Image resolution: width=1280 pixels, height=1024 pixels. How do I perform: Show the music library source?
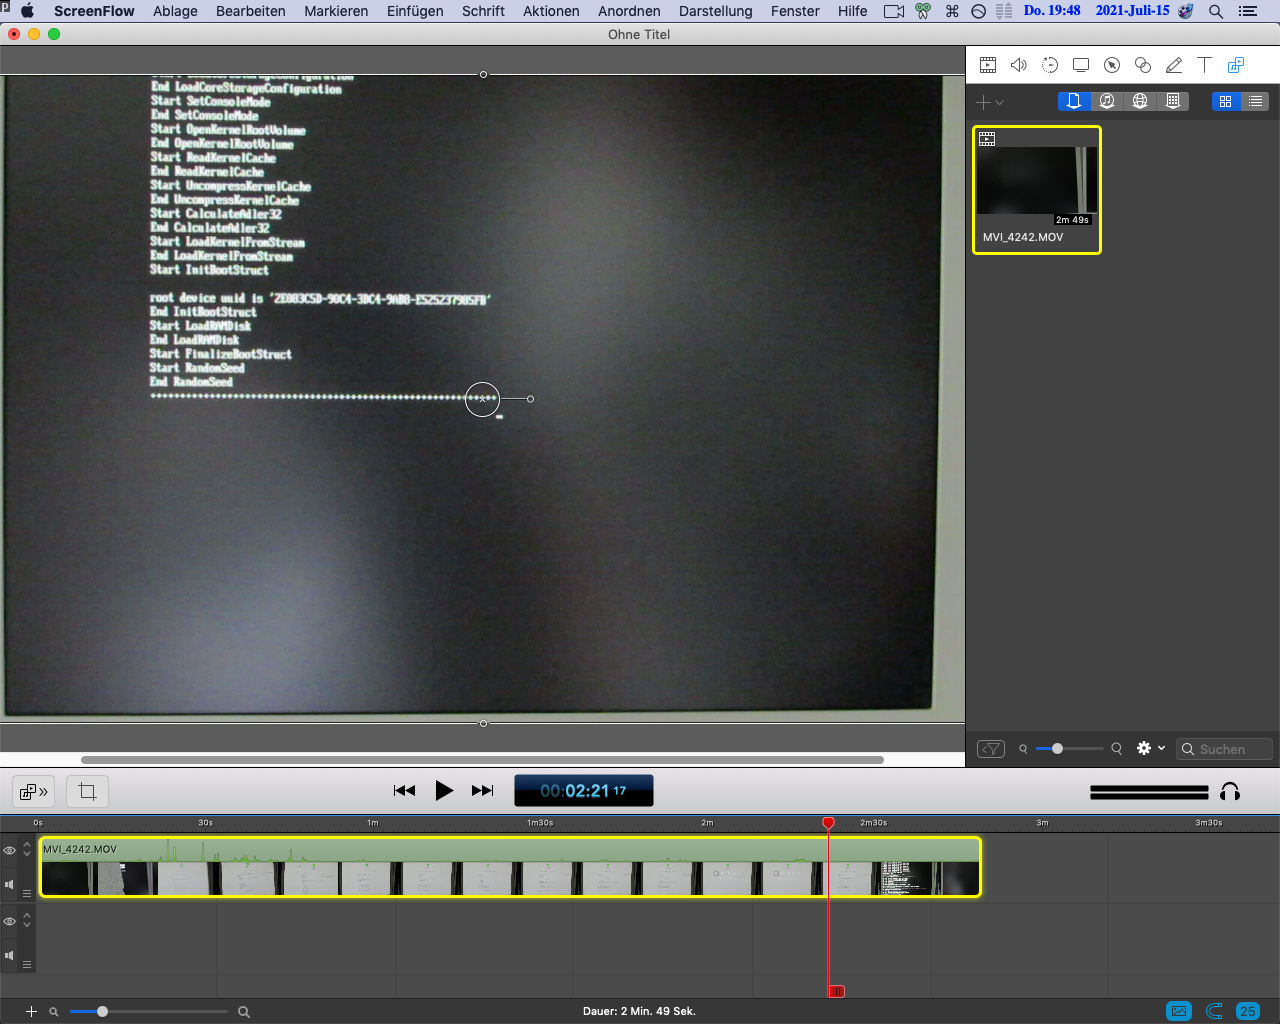pyautogui.click(x=1107, y=101)
